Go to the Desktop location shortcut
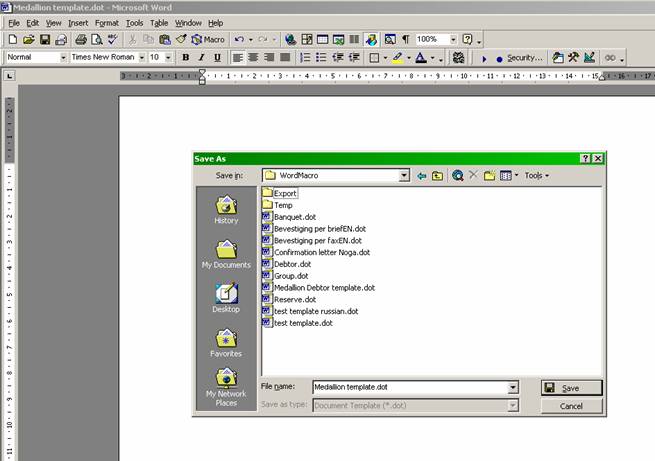Image resolution: width=655 pixels, height=461 pixels. (x=226, y=298)
